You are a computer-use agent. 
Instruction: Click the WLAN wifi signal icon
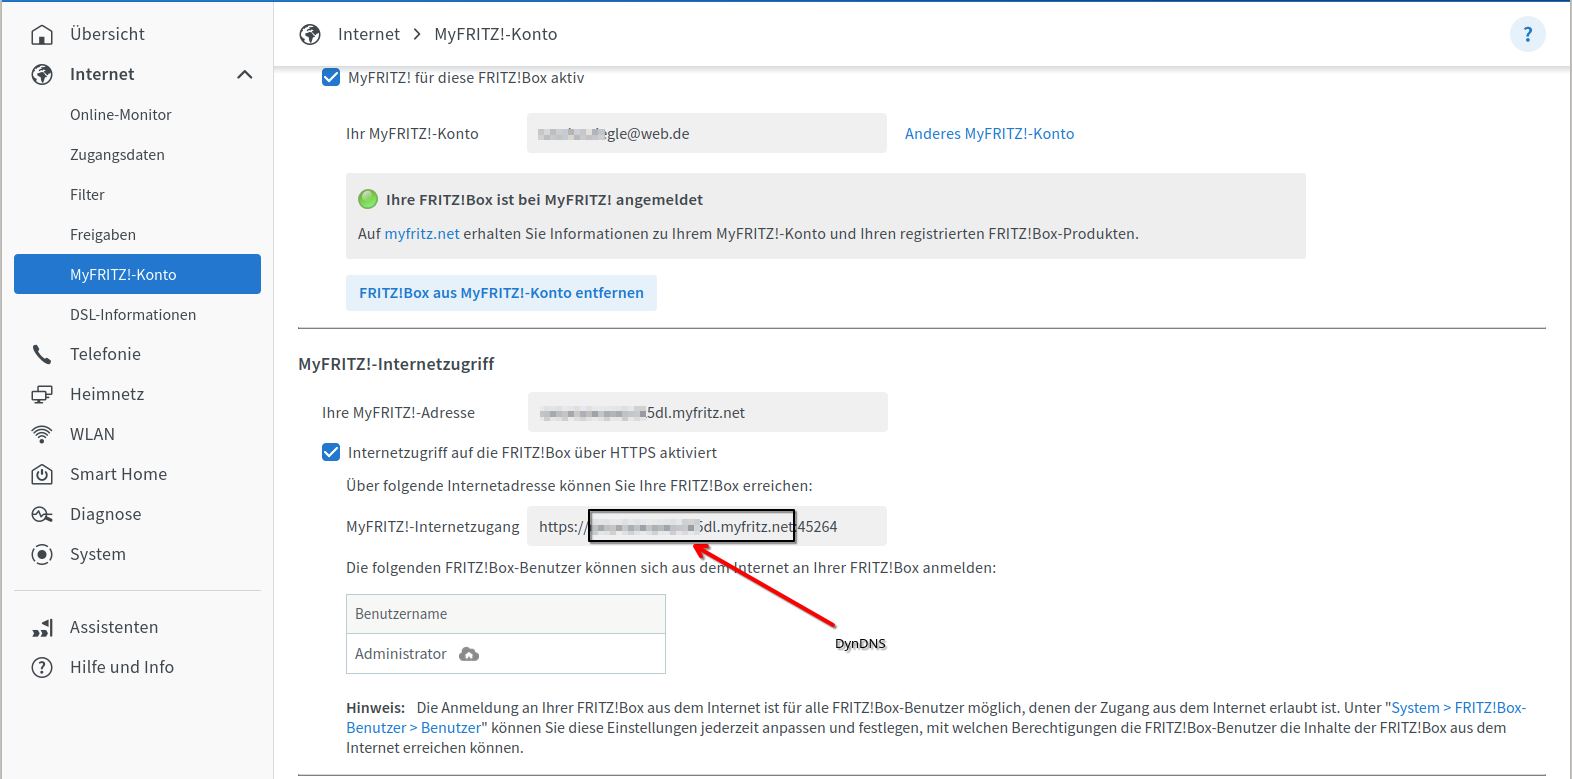point(42,434)
